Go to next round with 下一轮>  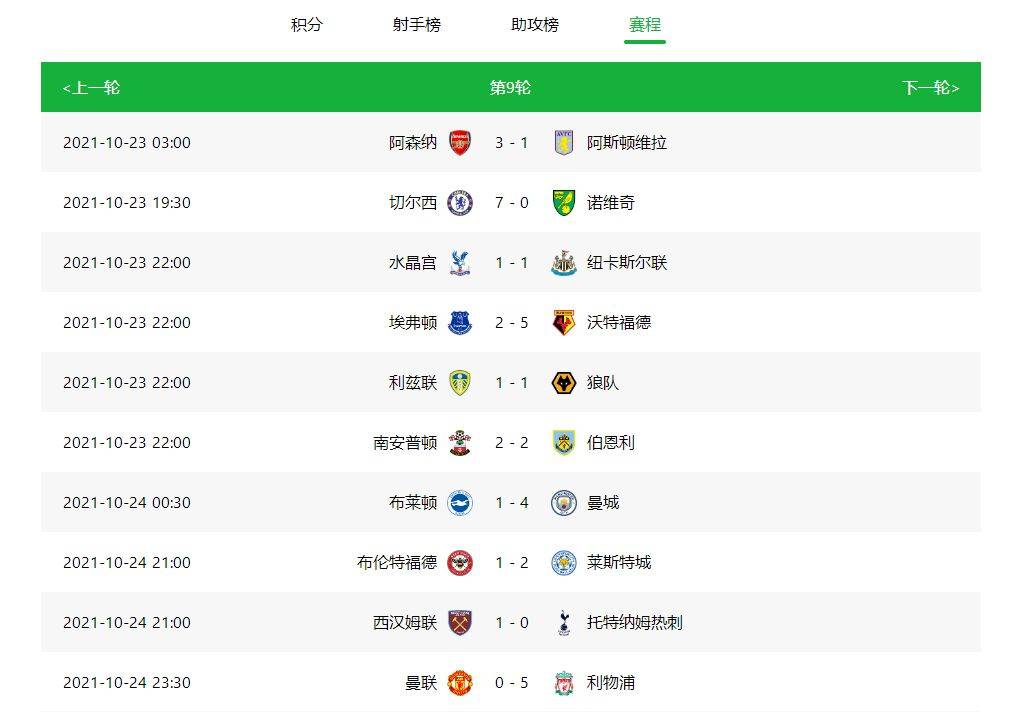tap(931, 88)
